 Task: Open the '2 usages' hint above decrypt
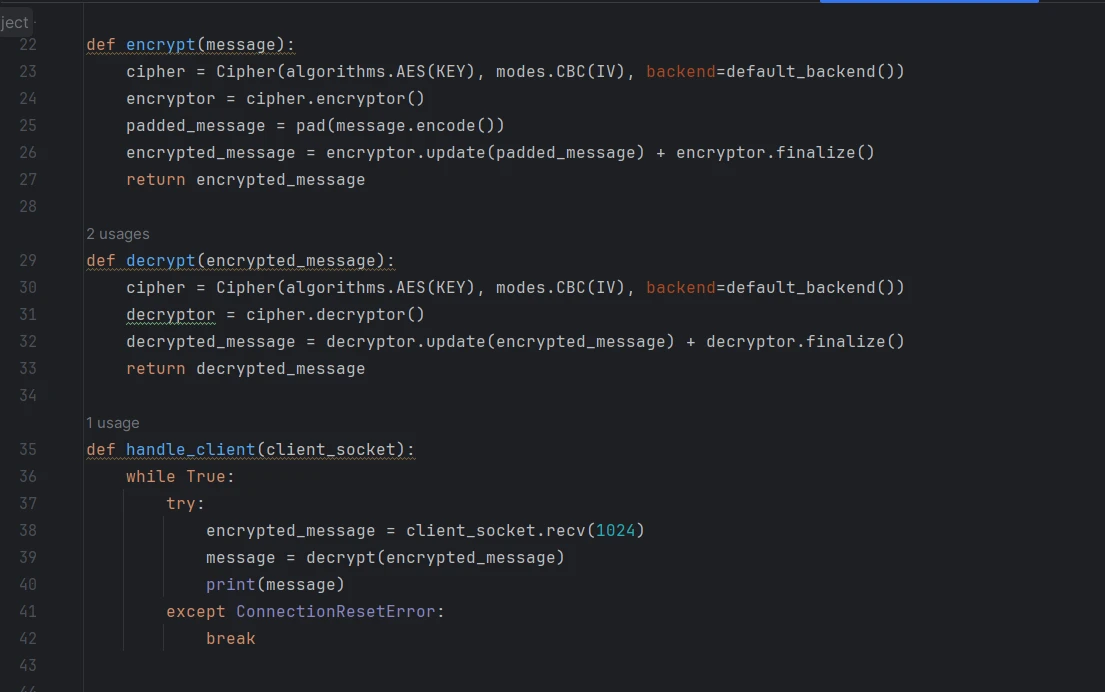point(118,234)
